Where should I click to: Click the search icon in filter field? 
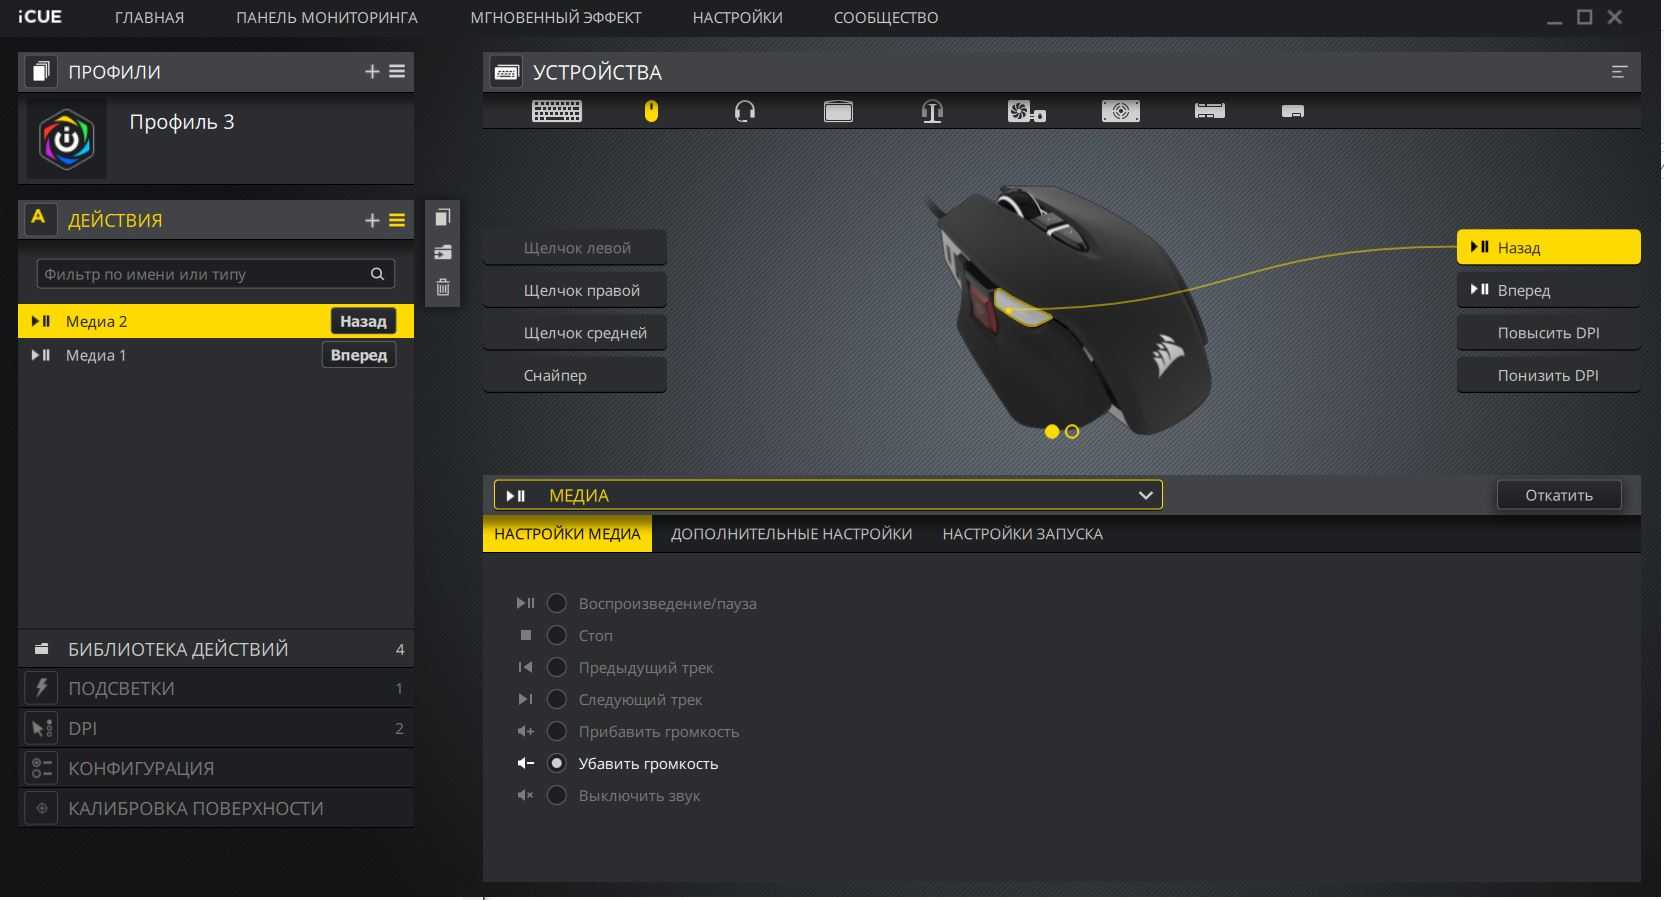377,274
